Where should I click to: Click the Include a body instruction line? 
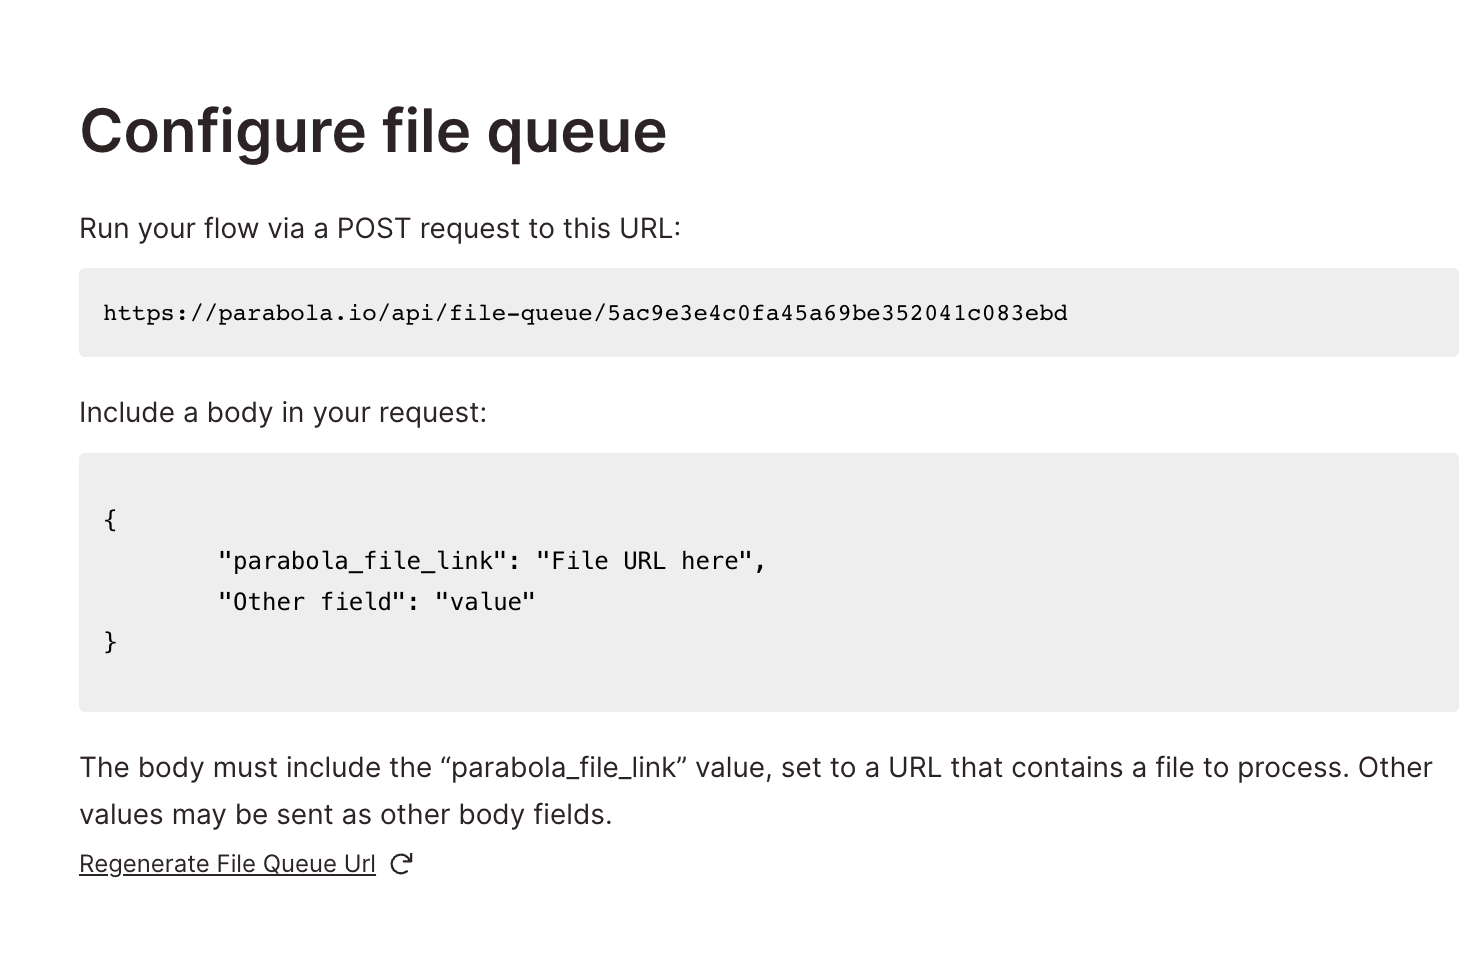coord(283,412)
